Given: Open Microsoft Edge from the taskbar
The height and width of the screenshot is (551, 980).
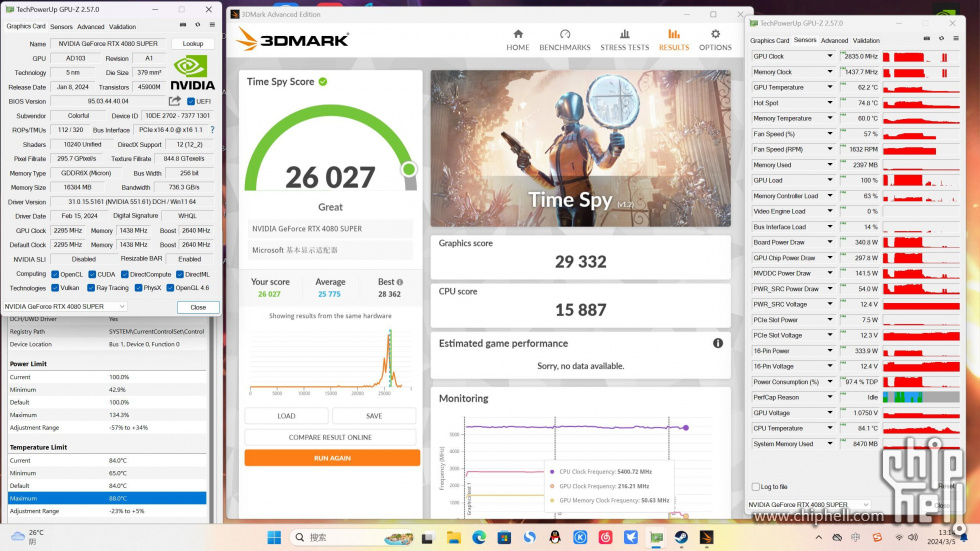Looking at the screenshot, I should (x=479, y=537).
